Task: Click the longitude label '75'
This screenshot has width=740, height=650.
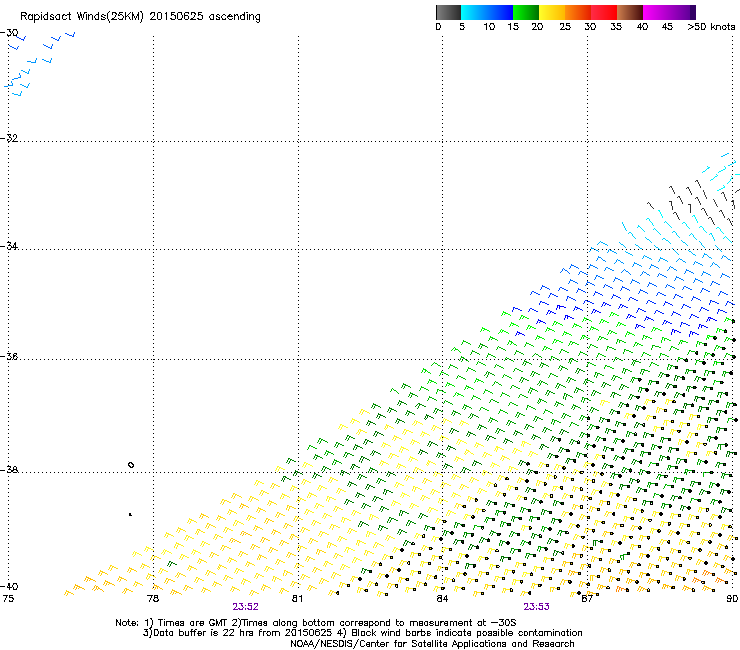Action: tap(8, 599)
